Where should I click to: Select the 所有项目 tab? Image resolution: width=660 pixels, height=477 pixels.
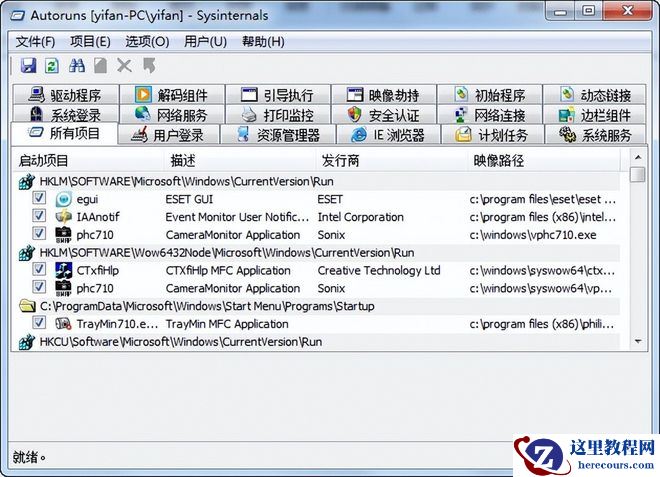point(64,133)
